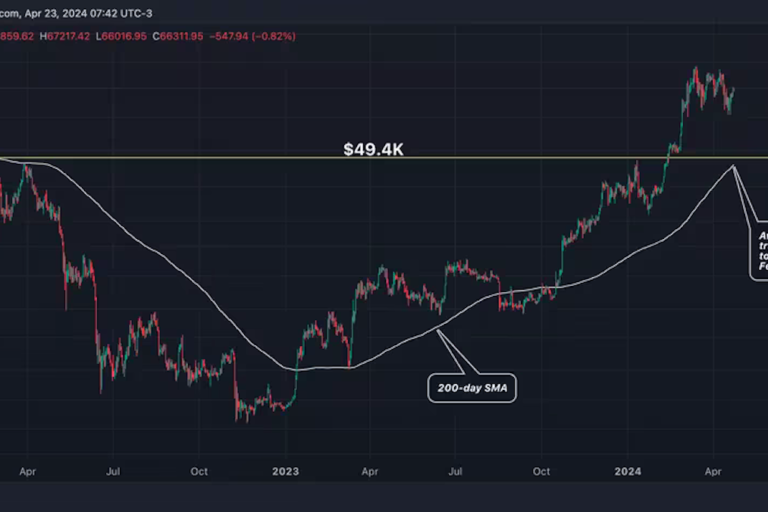This screenshot has height=512, width=768.
Task: Click the close price value C66311.95
Action: (x=208, y=36)
